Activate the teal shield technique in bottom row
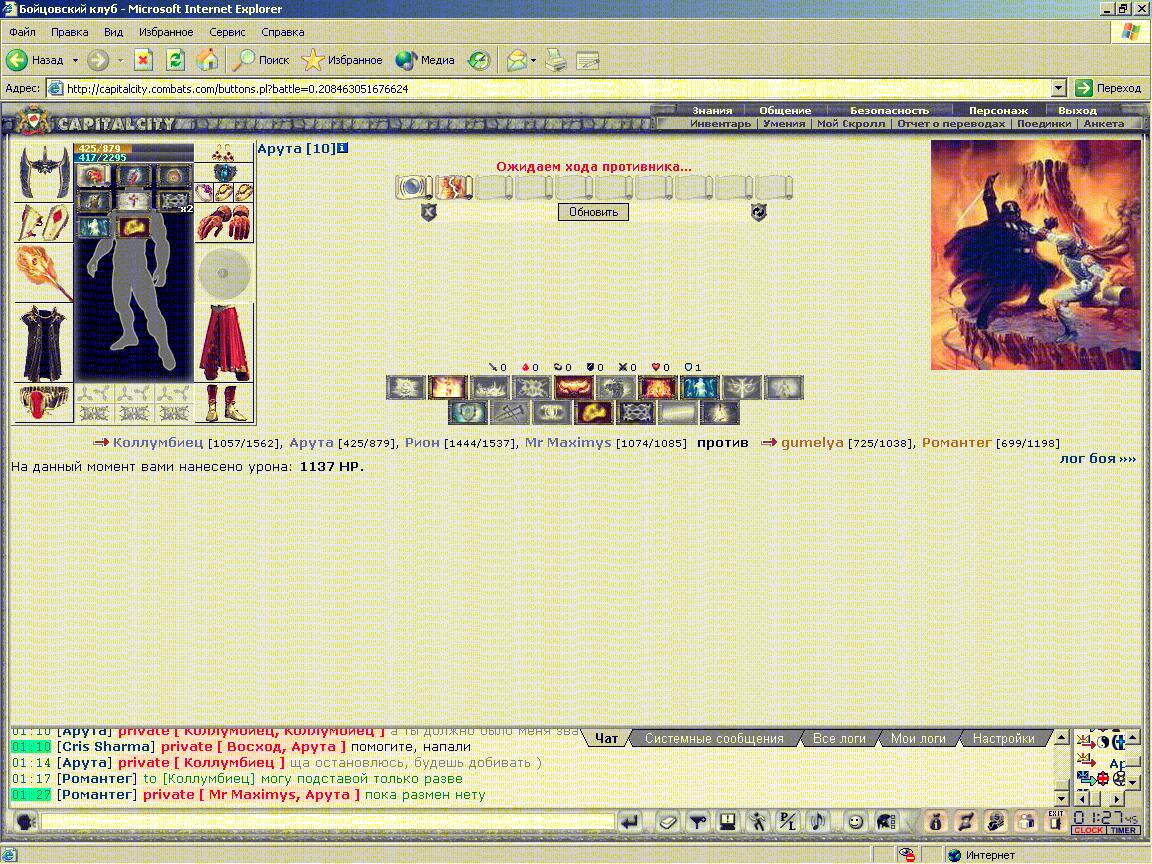Image resolution: width=1152 pixels, height=864 pixels. [x=468, y=413]
